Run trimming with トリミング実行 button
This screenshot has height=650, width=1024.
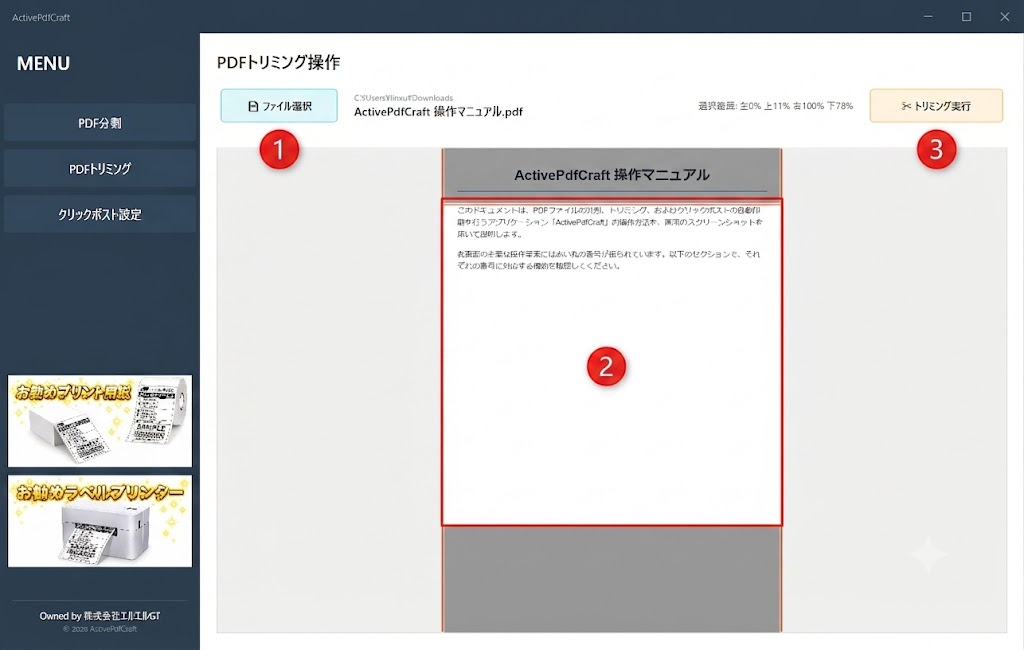[x=936, y=106]
